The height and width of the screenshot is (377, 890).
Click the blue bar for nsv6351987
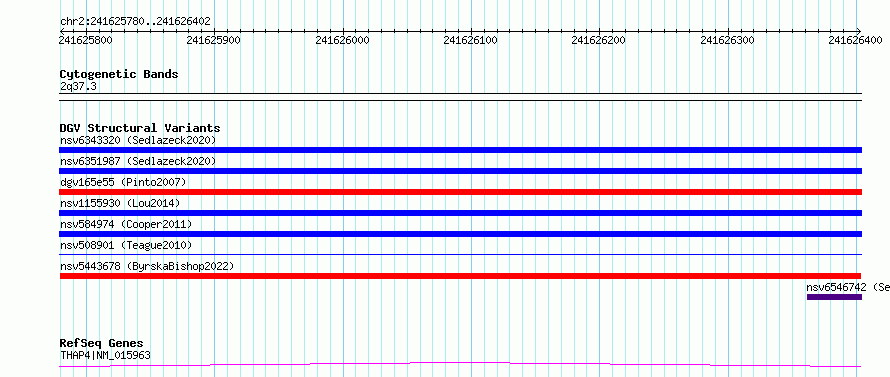click(460, 171)
